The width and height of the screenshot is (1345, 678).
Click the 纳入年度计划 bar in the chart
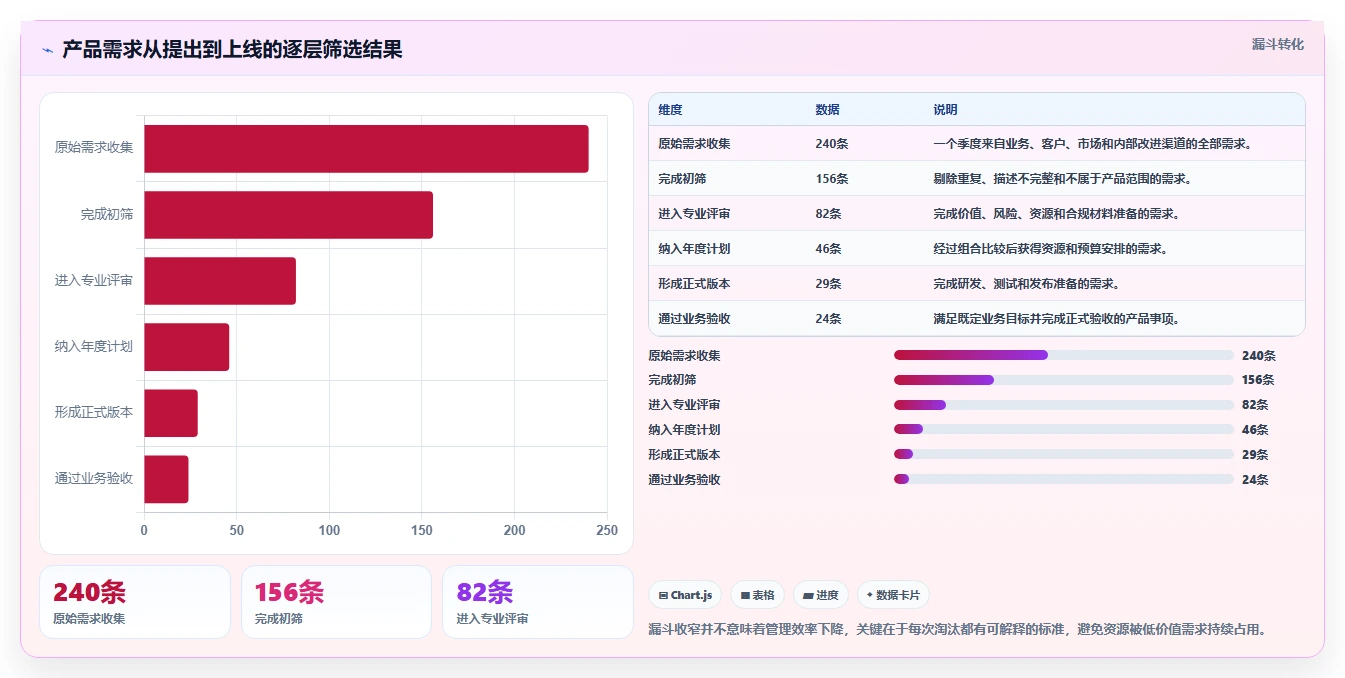pyautogui.click(x=186, y=347)
